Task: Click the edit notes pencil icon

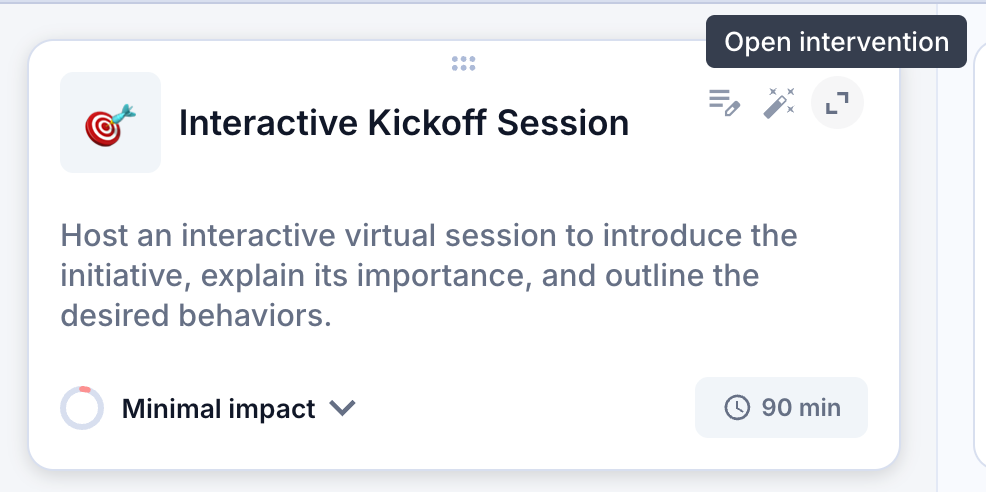Action: pyautogui.click(x=724, y=103)
